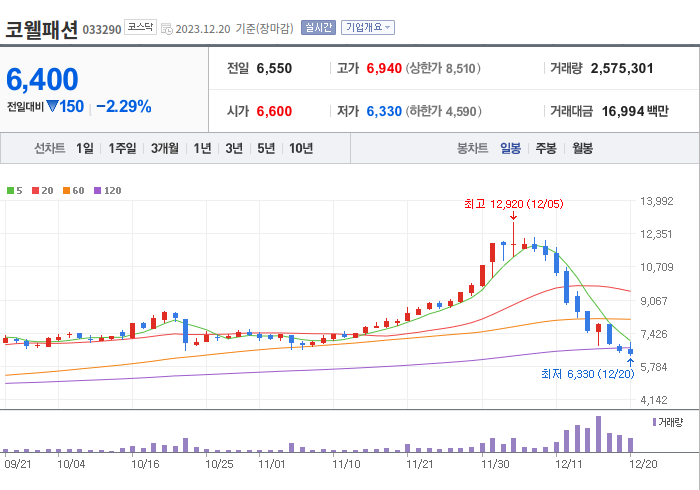This screenshot has width=700, height=490.
Task: Select the 1년 line chart tab
Action: (202, 148)
